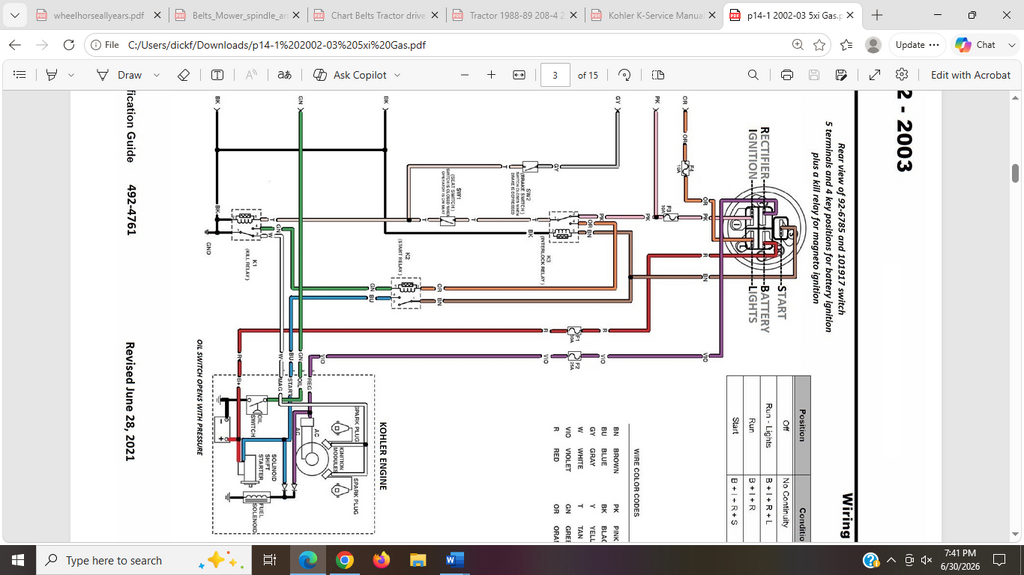Click Edit with Acrobat
Screen dimensions: 1024x575
[x=970, y=75]
